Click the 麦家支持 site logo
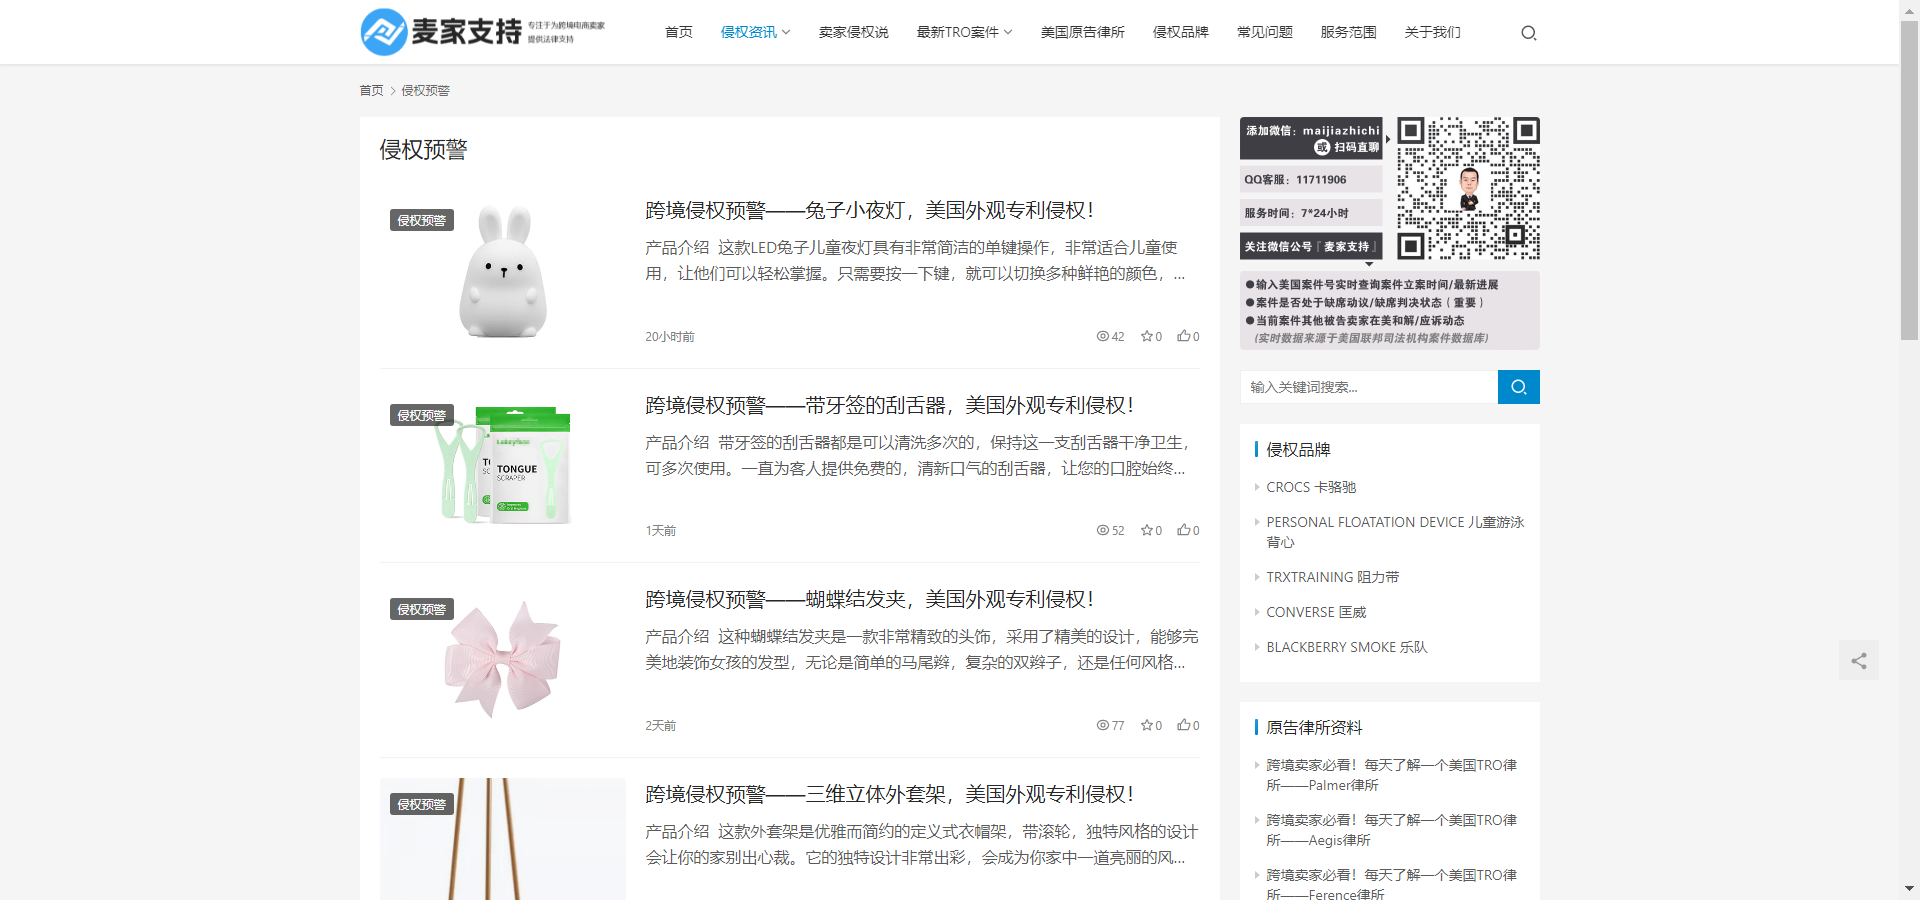1920x900 pixels. [x=483, y=32]
